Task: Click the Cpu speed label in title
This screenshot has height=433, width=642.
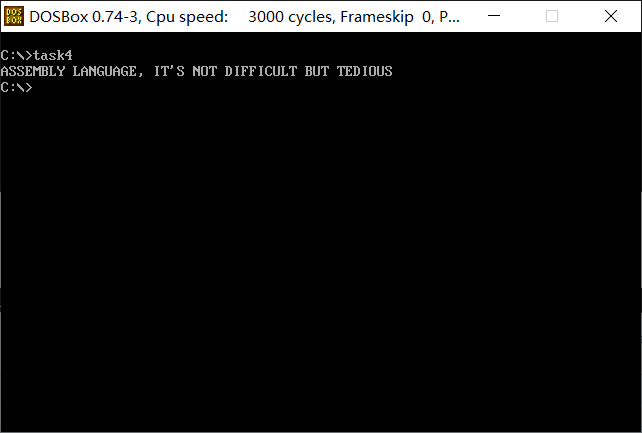Action: (187, 17)
